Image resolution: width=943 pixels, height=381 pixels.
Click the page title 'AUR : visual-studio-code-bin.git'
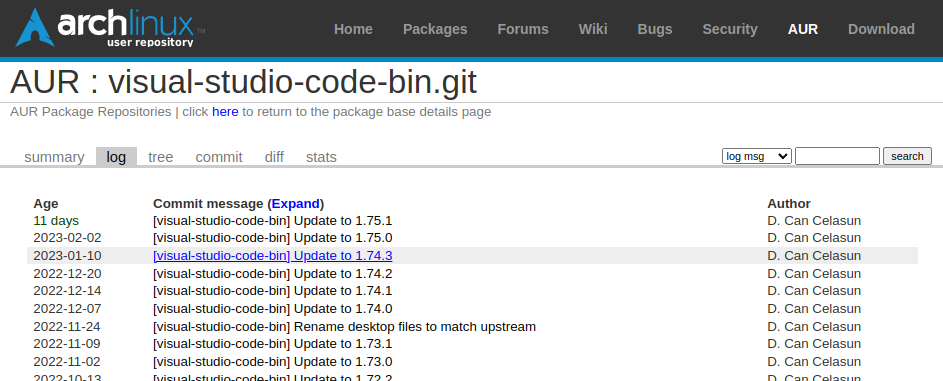(x=243, y=82)
